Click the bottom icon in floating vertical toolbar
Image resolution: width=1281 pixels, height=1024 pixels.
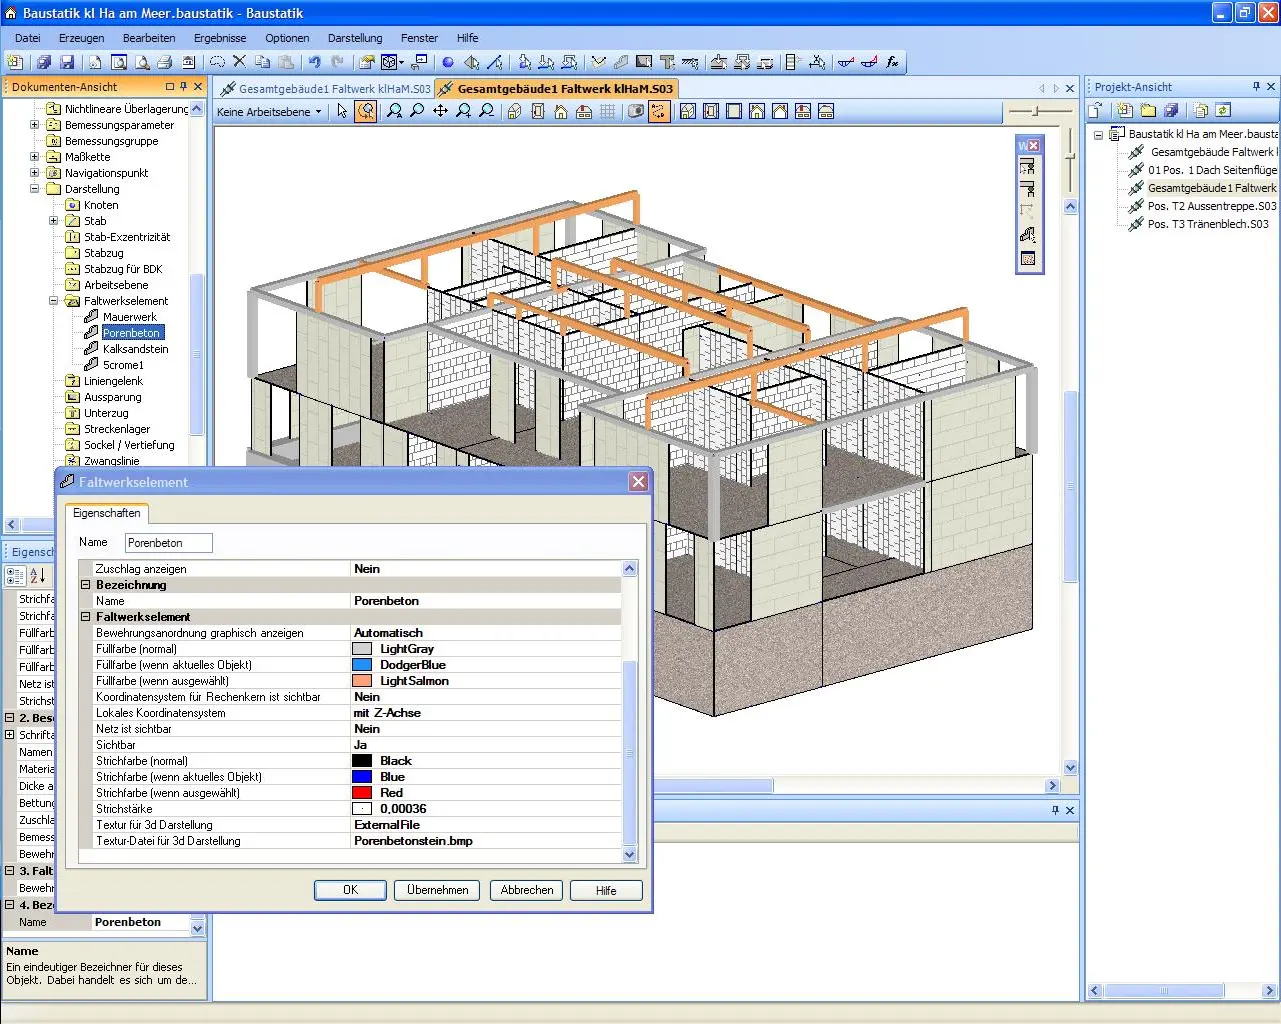pyautogui.click(x=1027, y=259)
